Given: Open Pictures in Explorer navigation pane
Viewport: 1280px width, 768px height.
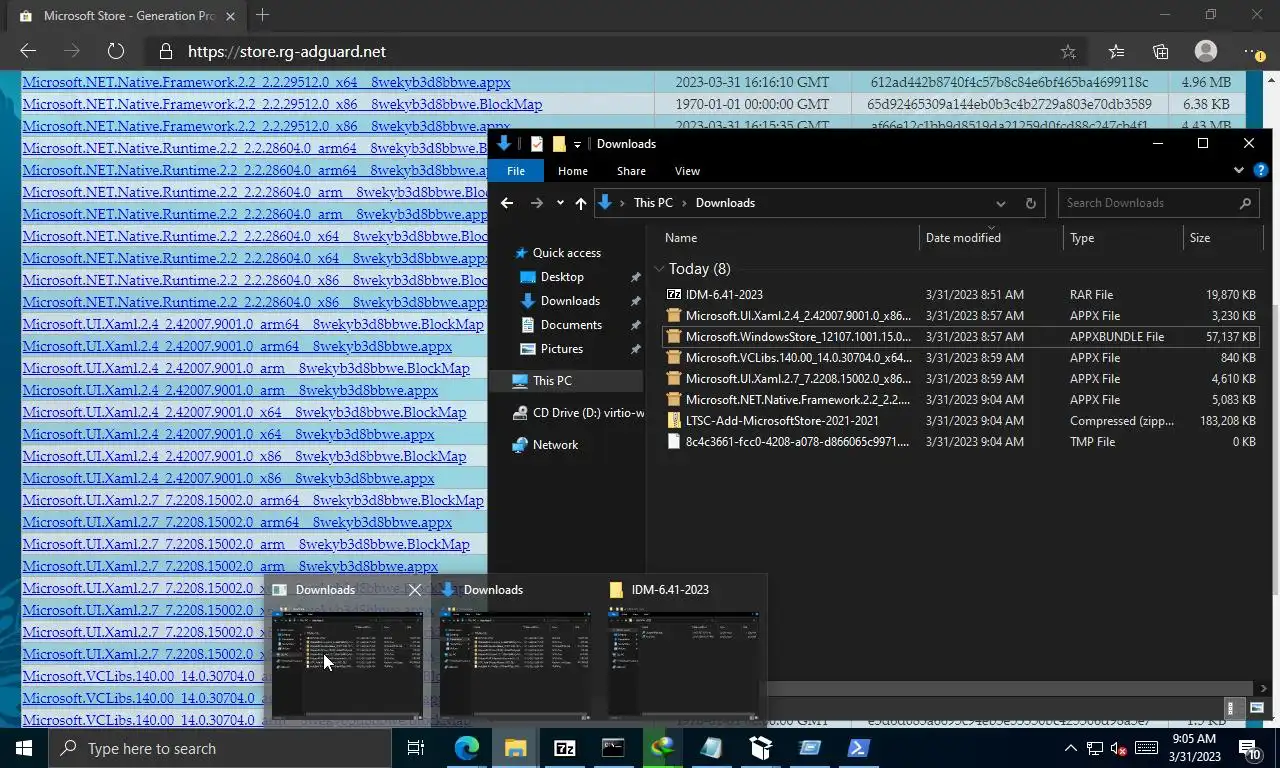Looking at the screenshot, I should (x=562, y=349).
